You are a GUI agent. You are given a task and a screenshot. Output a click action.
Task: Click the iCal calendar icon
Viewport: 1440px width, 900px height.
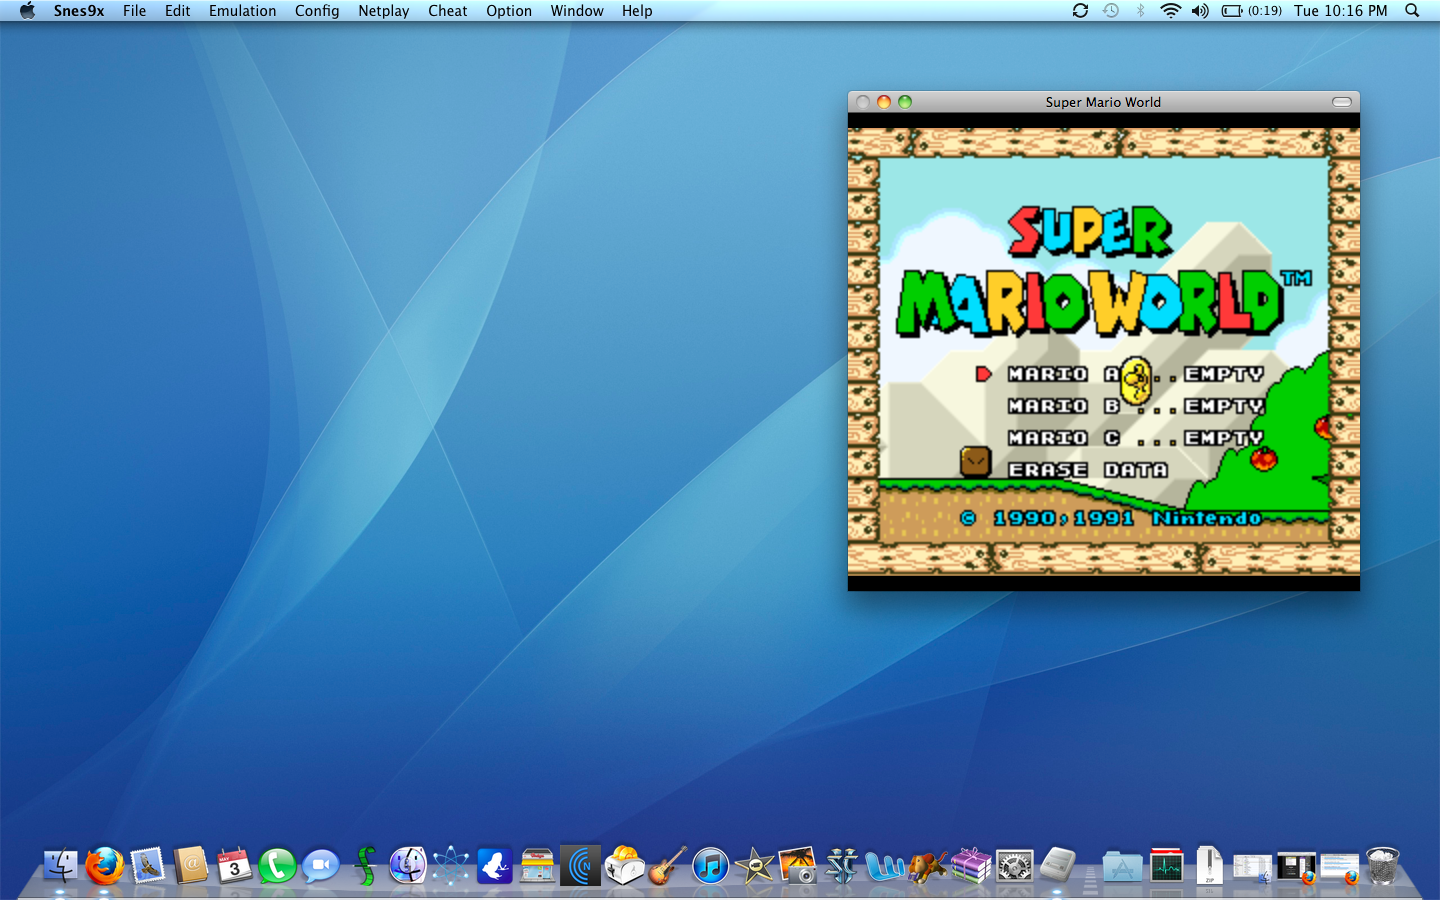(234, 865)
